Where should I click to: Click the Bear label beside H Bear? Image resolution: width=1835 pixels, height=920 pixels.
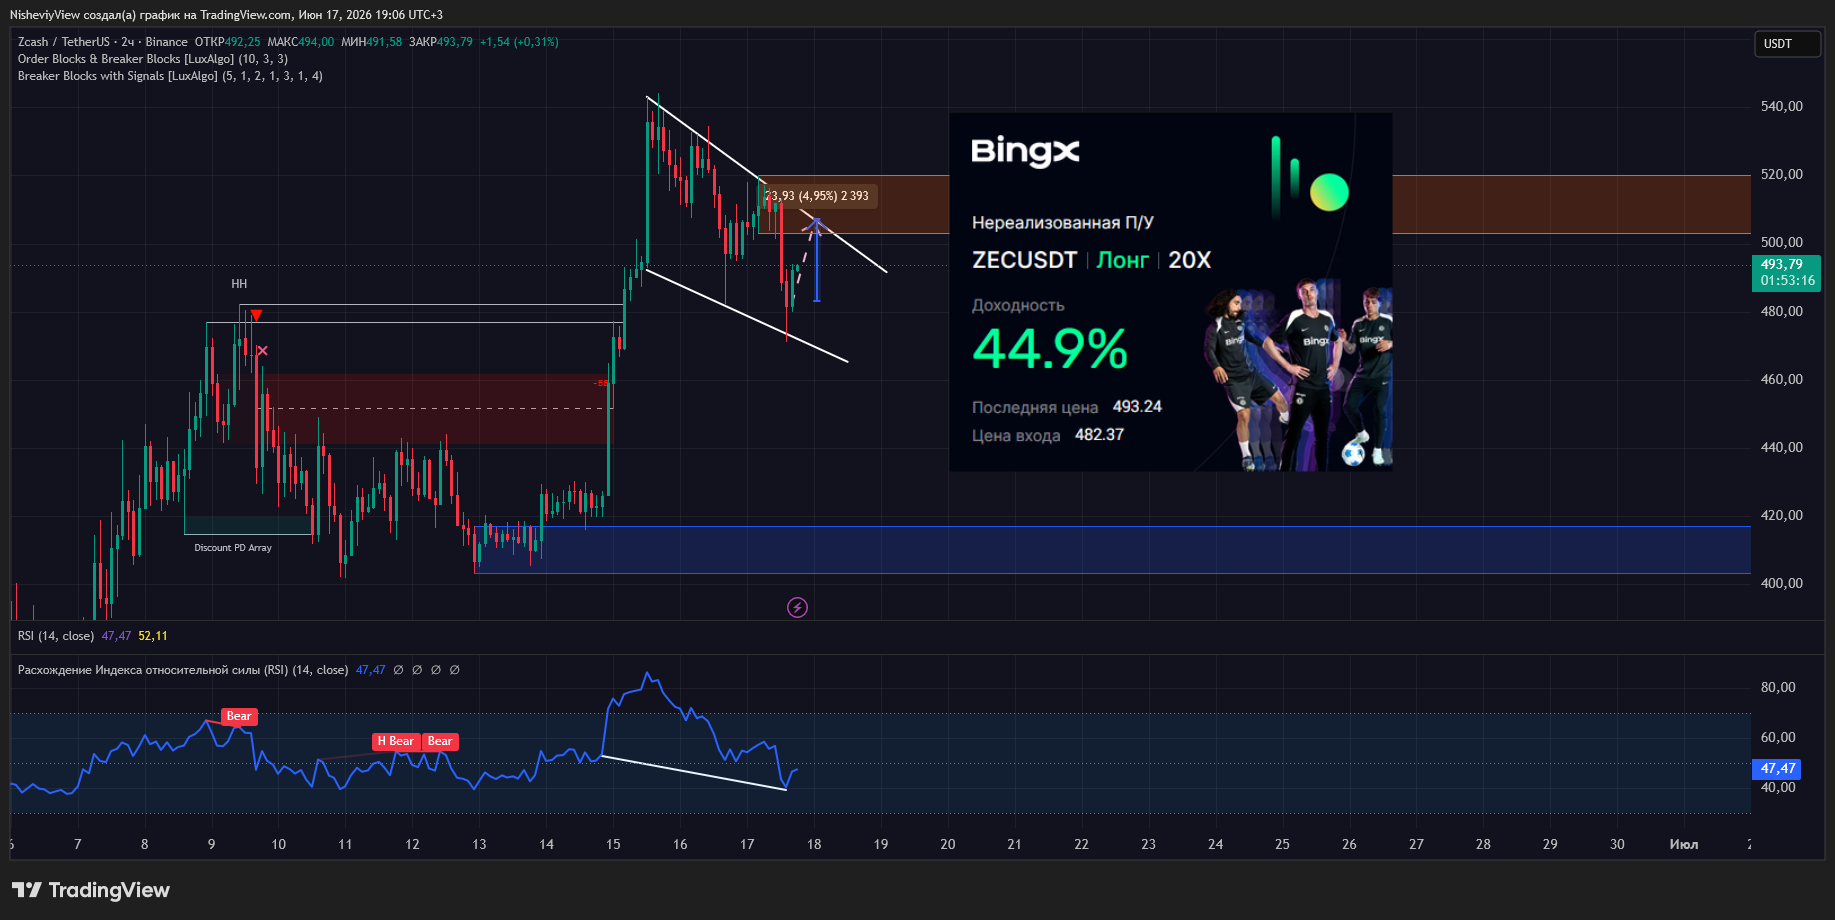[x=440, y=741]
